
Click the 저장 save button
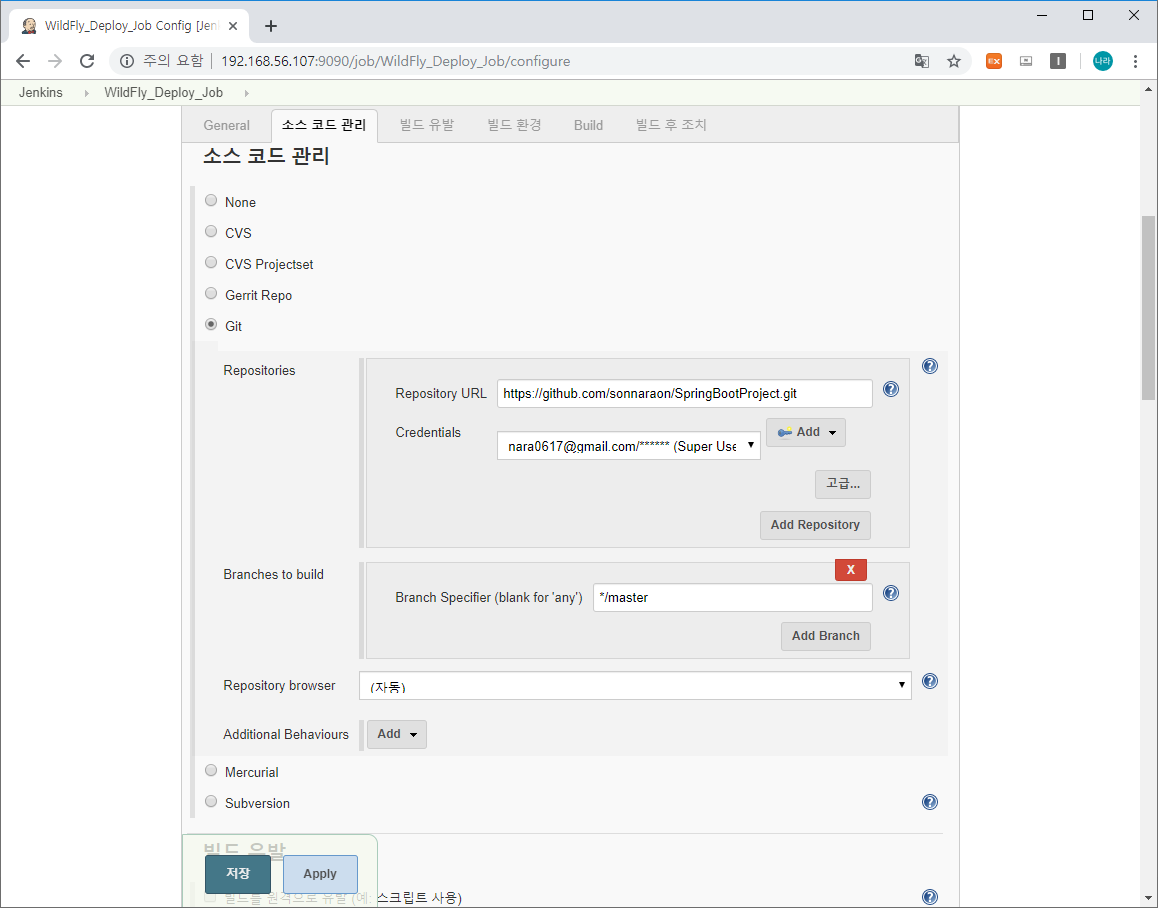[x=238, y=874]
